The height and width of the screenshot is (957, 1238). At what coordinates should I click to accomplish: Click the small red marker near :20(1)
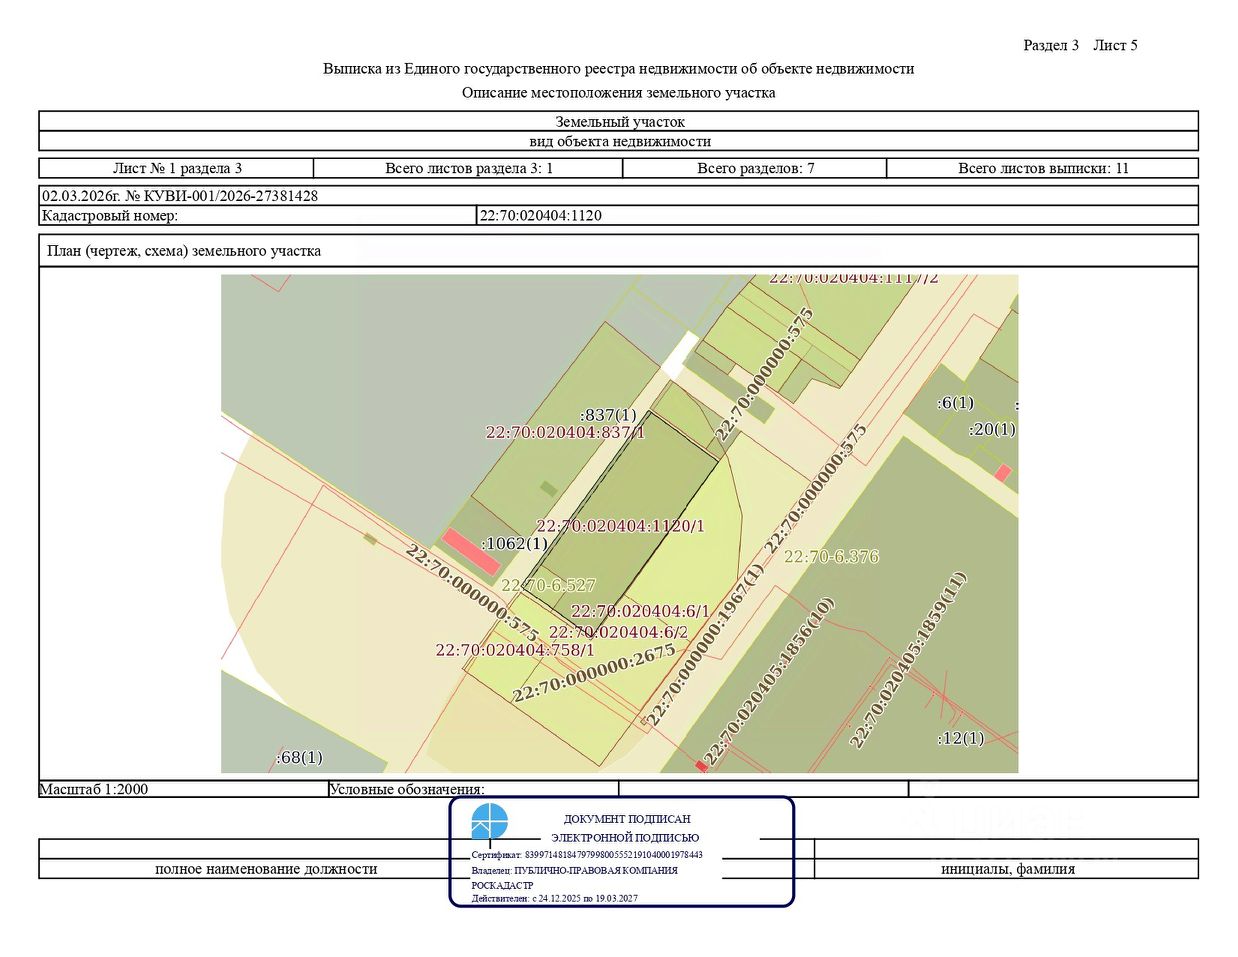(x=1002, y=473)
